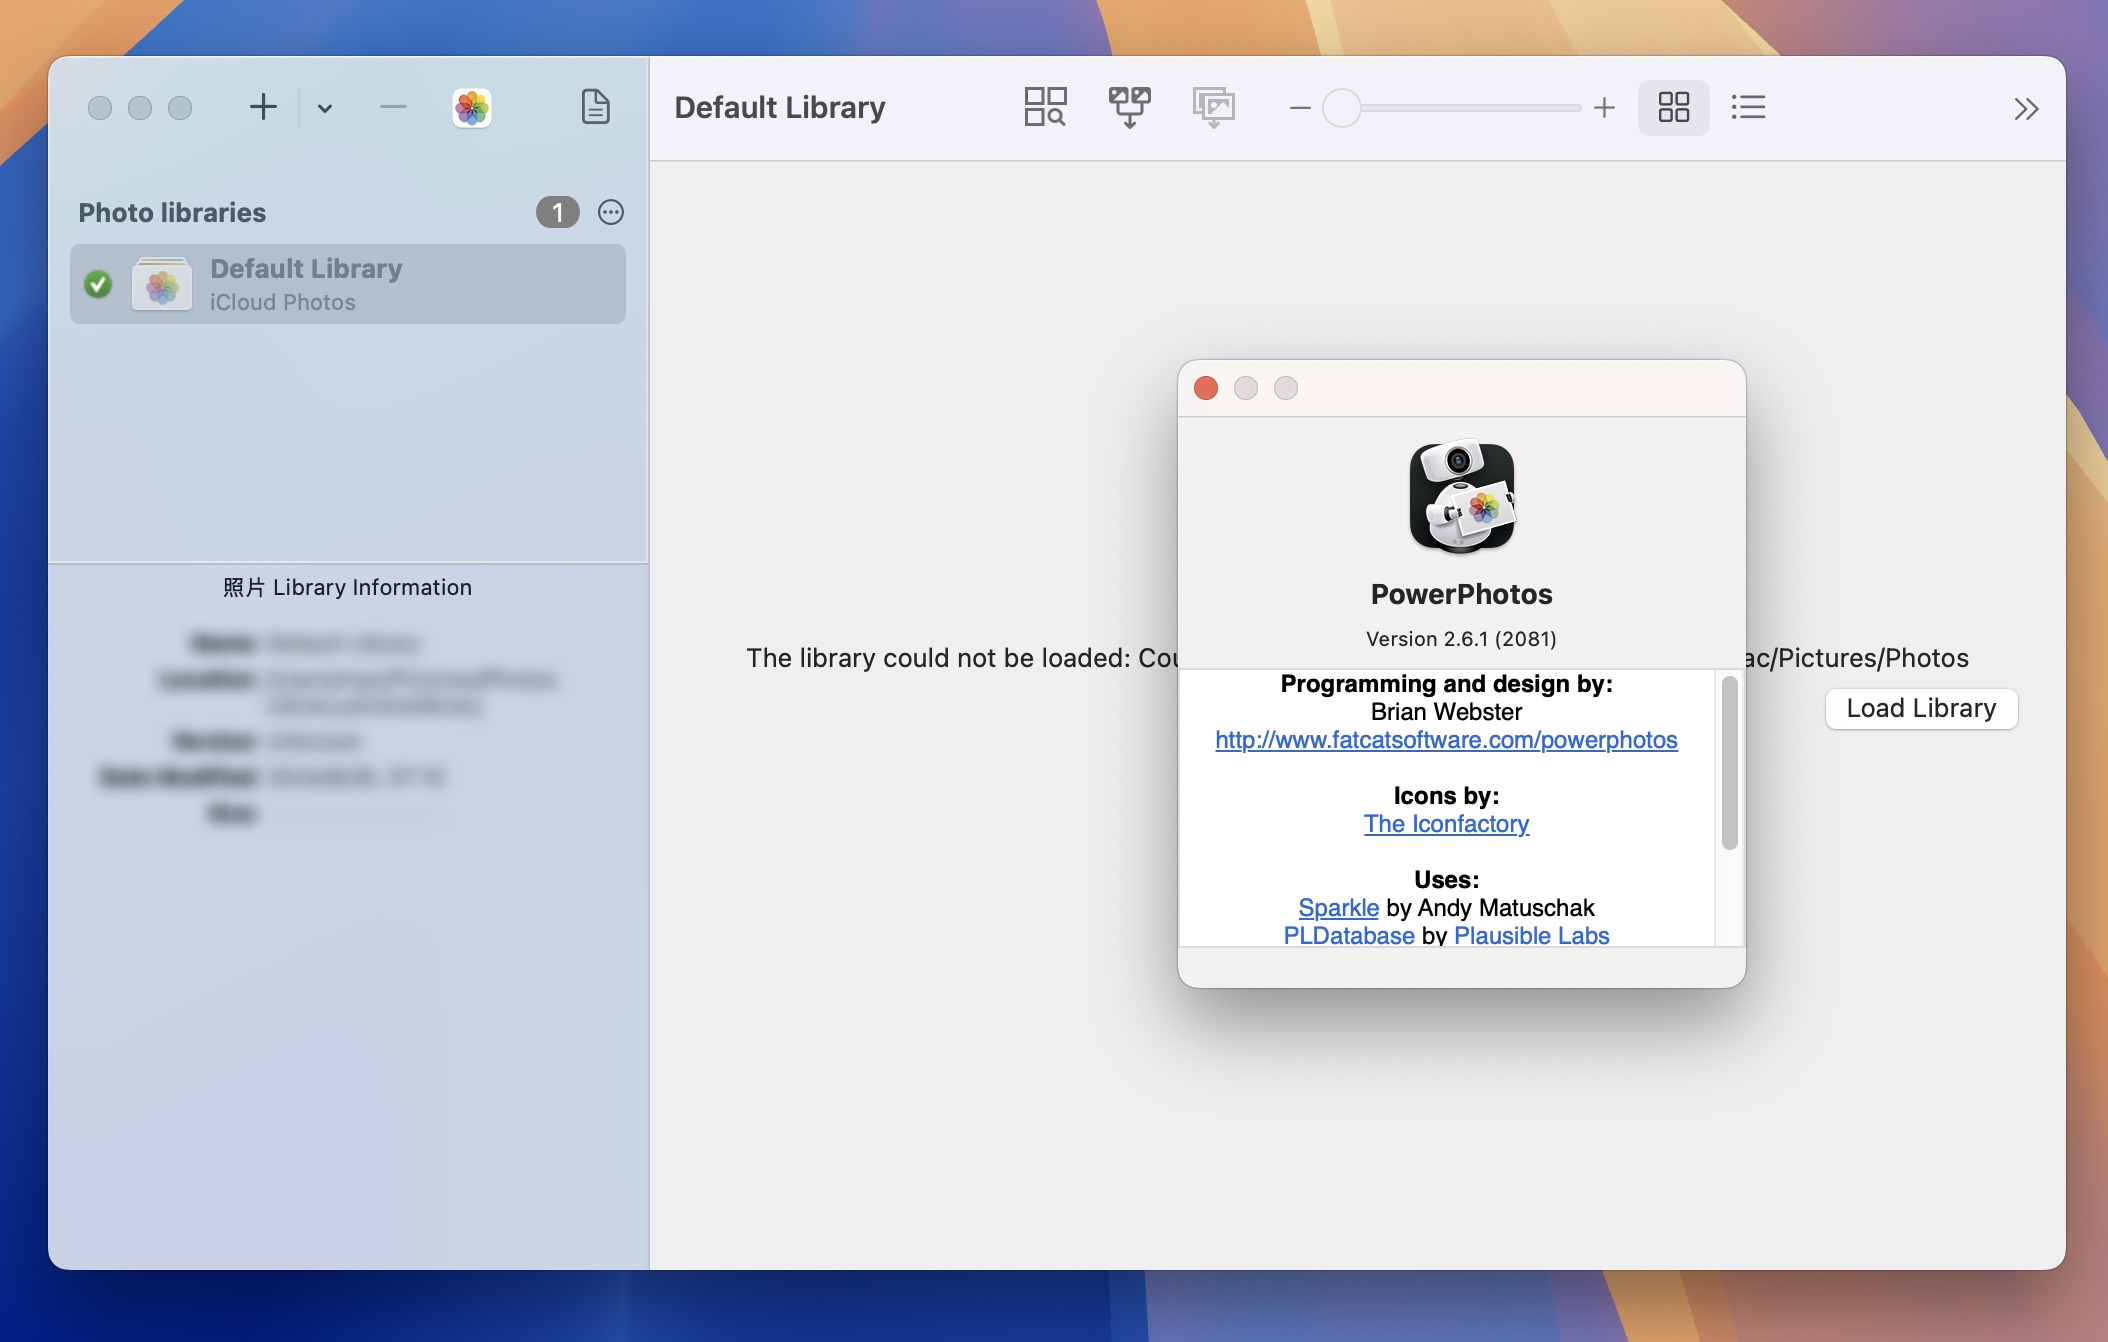Expand the toolbar overflow chevrons
The height and width of the screenshot is (1342, 2108).
click(x=2026, y=108)
